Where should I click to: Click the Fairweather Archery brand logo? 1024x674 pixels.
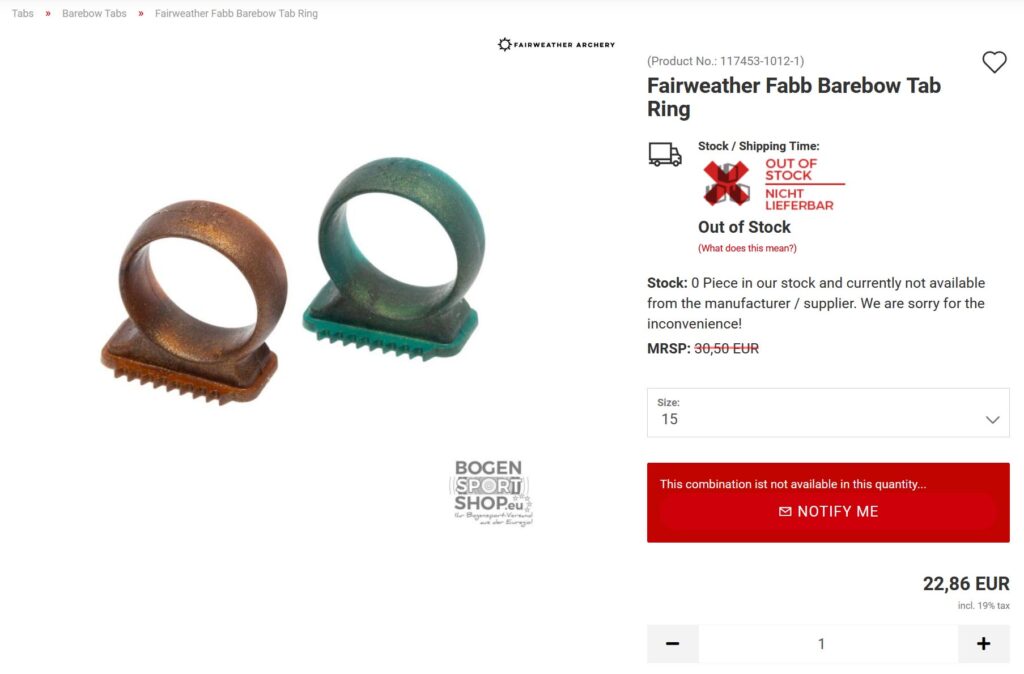point(556,44)
